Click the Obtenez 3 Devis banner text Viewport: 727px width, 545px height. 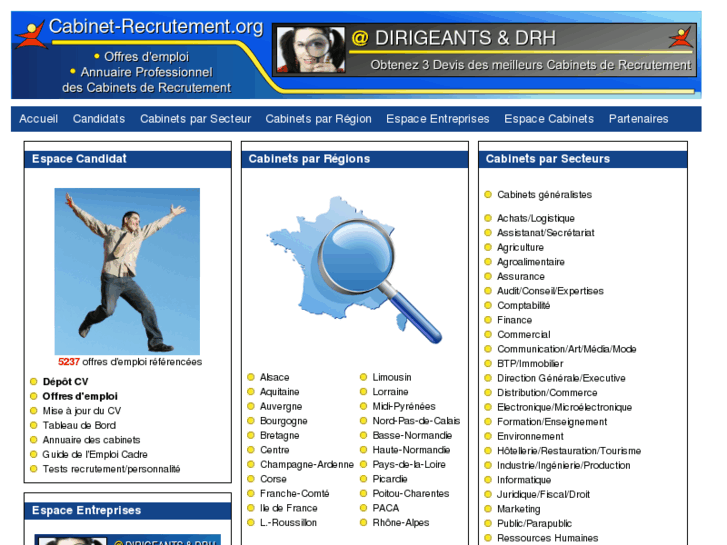530,66
